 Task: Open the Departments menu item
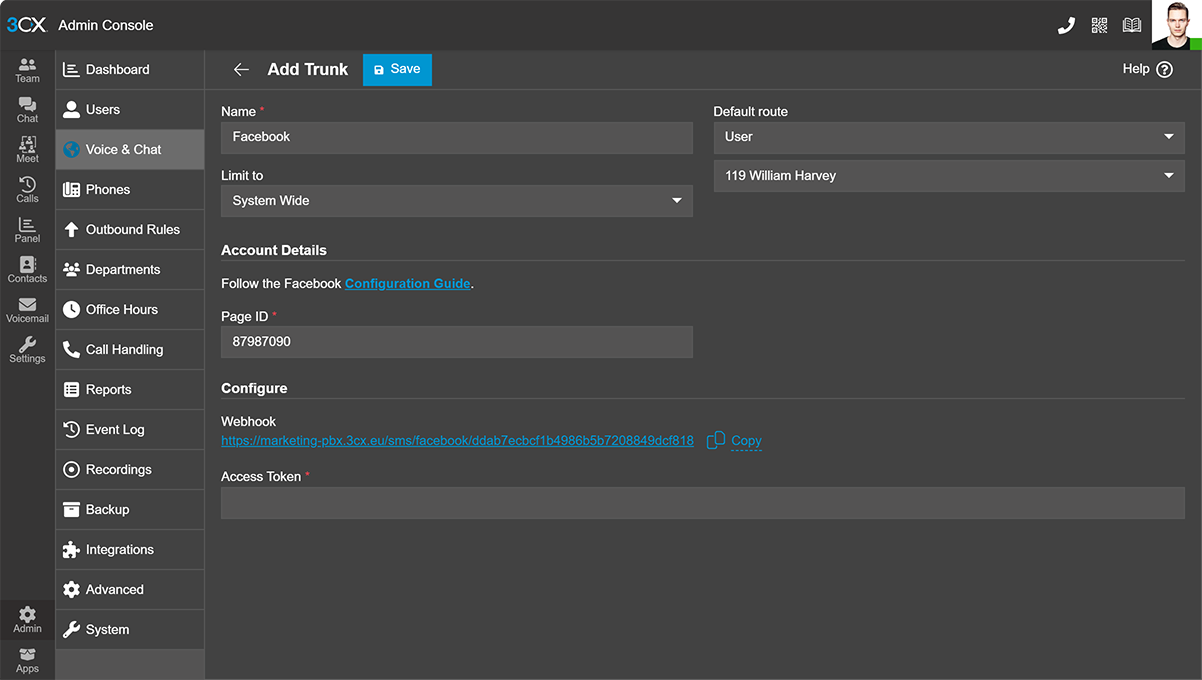(130, 270)
